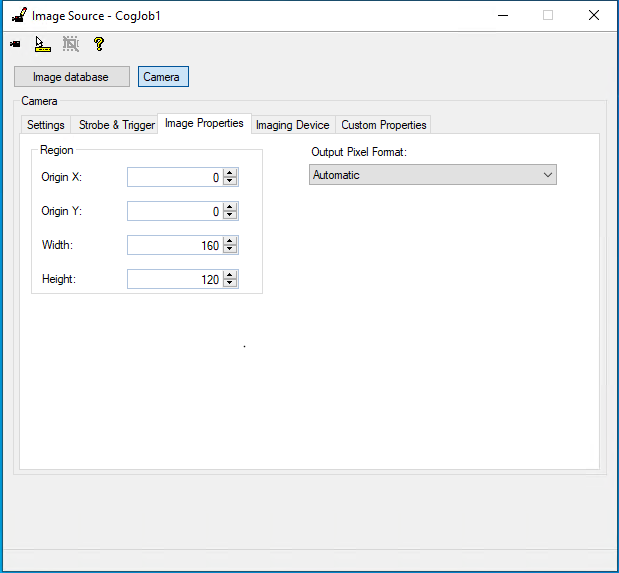Go to the Imaging Device tab

tap(292, 125)
